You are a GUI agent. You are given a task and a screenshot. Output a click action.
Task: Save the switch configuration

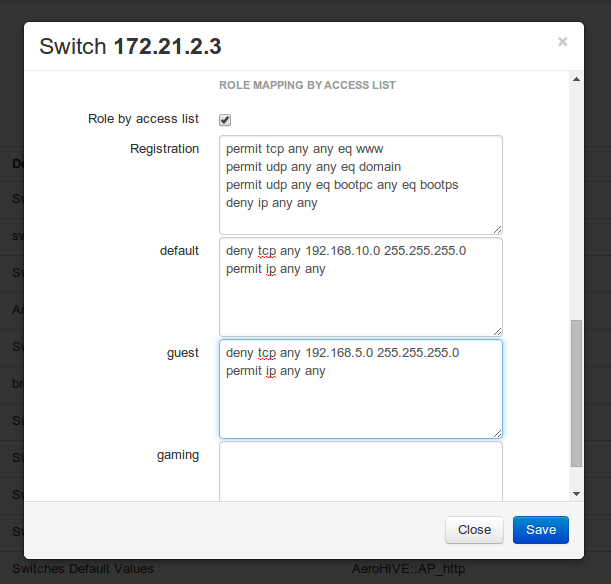click(540, 530)
